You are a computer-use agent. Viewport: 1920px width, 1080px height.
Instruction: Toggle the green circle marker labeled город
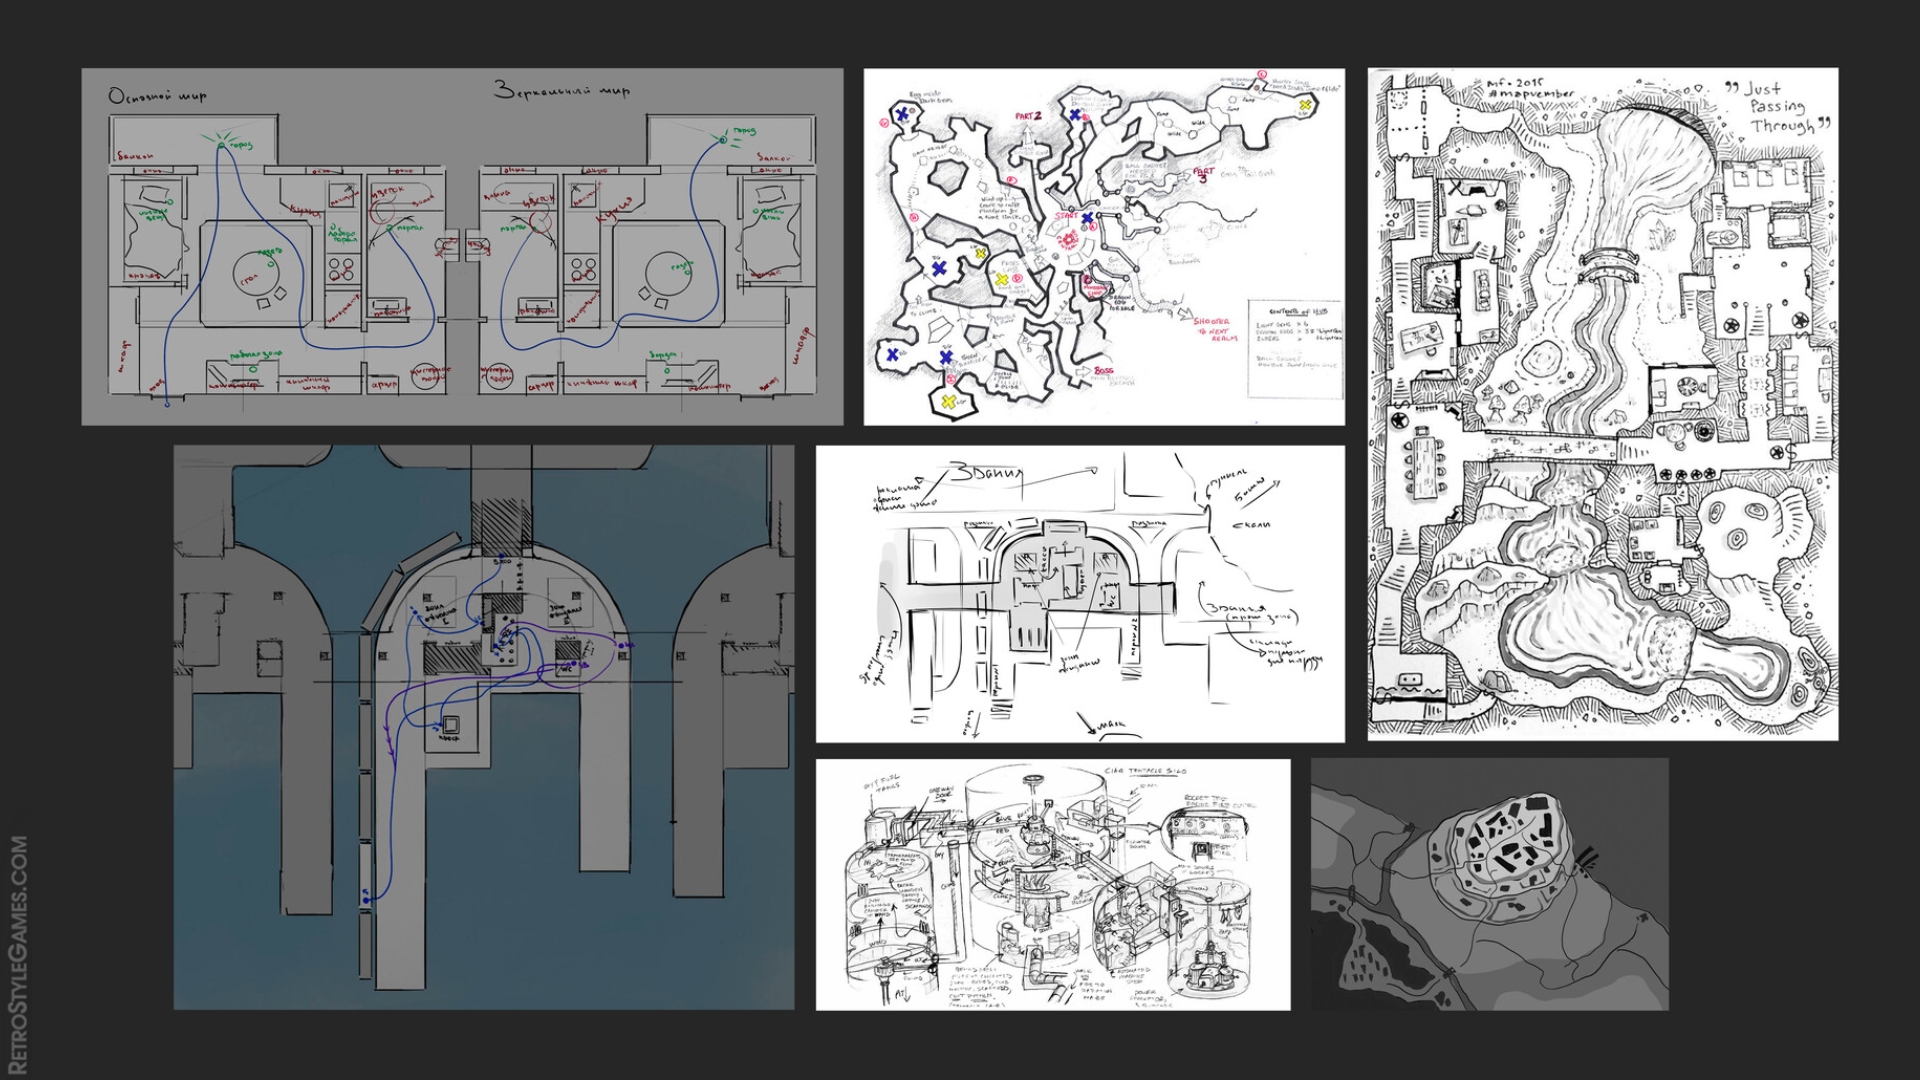point(220,145)
